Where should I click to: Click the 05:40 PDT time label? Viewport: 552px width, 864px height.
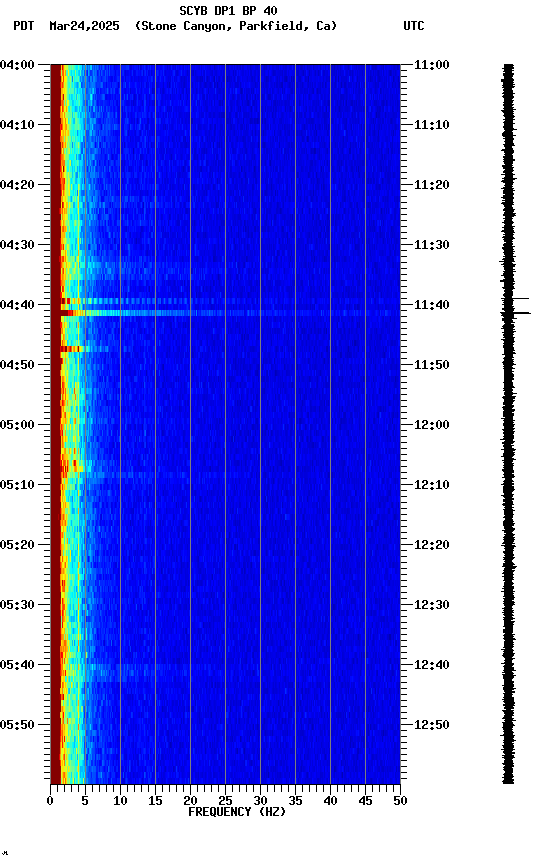tap(17, 665)
